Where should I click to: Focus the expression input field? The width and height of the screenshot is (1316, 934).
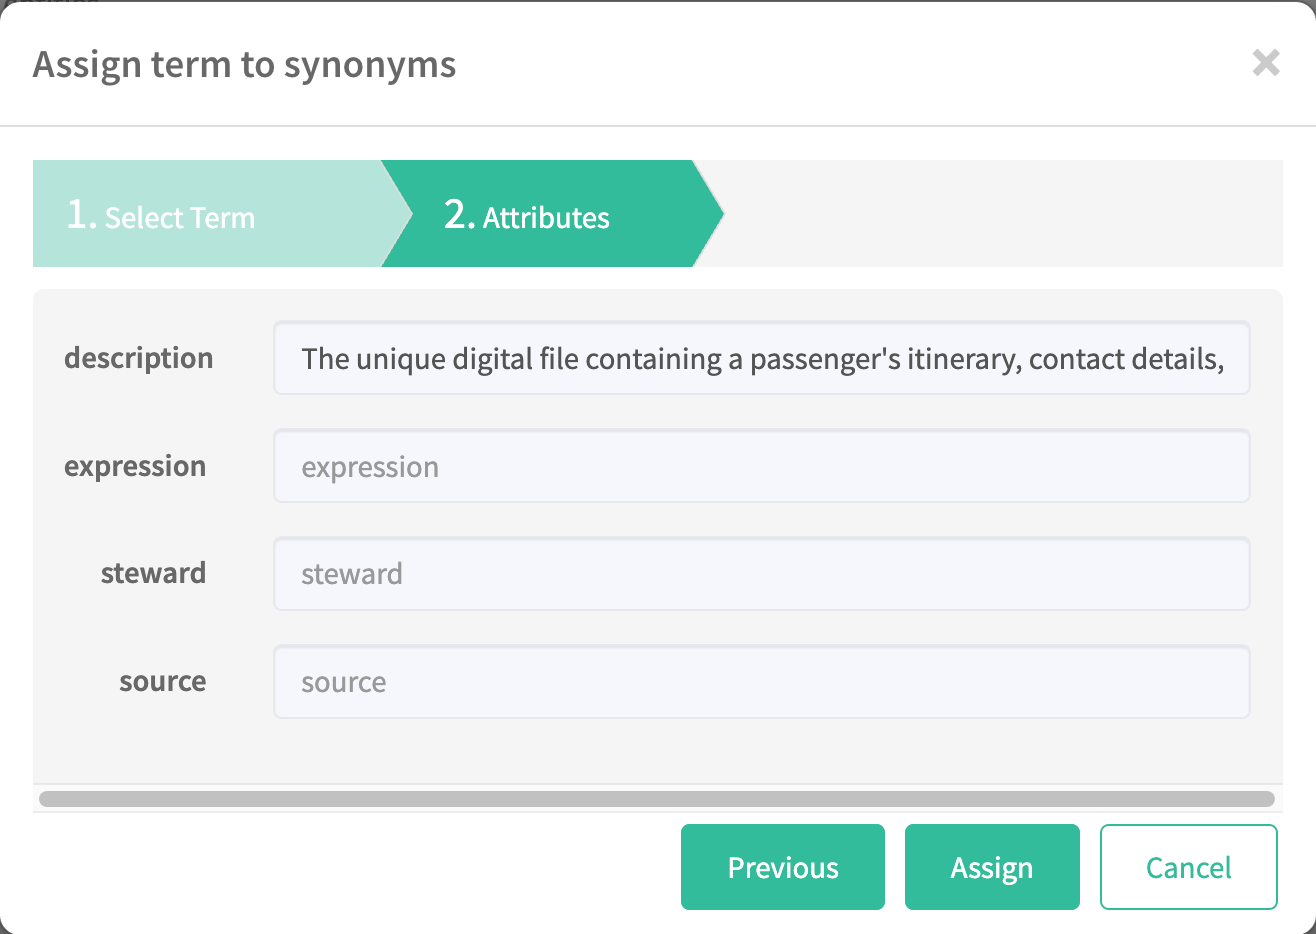tap(761, 466)
